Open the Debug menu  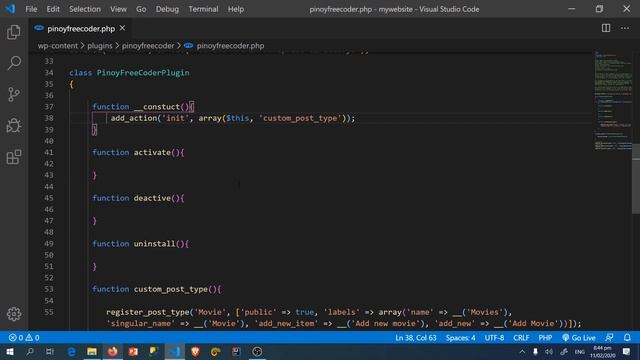click(167, 9)
